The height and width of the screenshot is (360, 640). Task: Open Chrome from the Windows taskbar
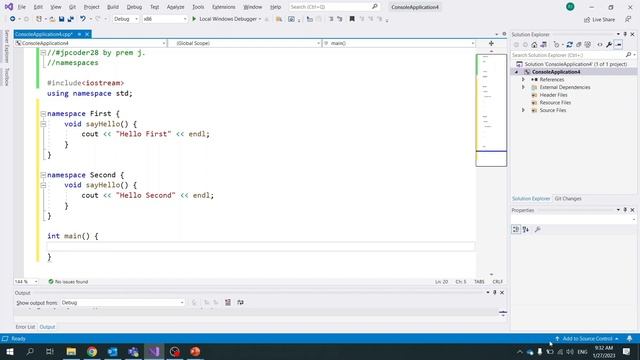point(92,351)
